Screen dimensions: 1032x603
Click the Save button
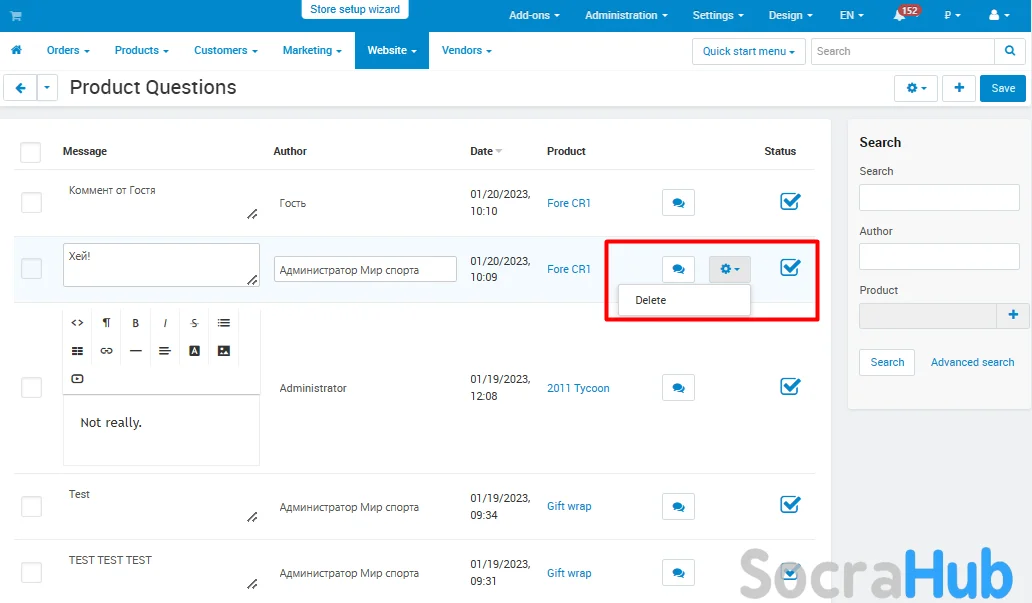pyautogui.click(x=1002, y=88)
